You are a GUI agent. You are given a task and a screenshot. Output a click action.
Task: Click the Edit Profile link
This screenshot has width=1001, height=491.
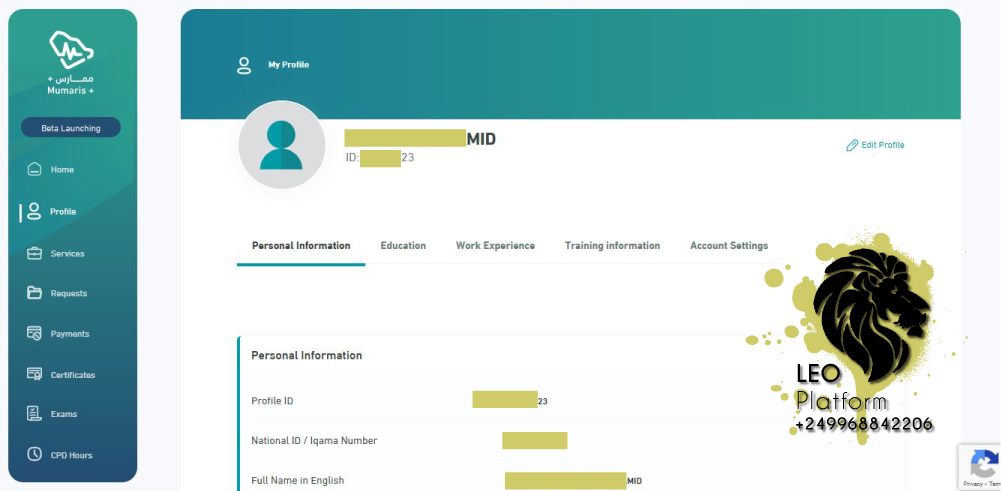pos(883,145)
